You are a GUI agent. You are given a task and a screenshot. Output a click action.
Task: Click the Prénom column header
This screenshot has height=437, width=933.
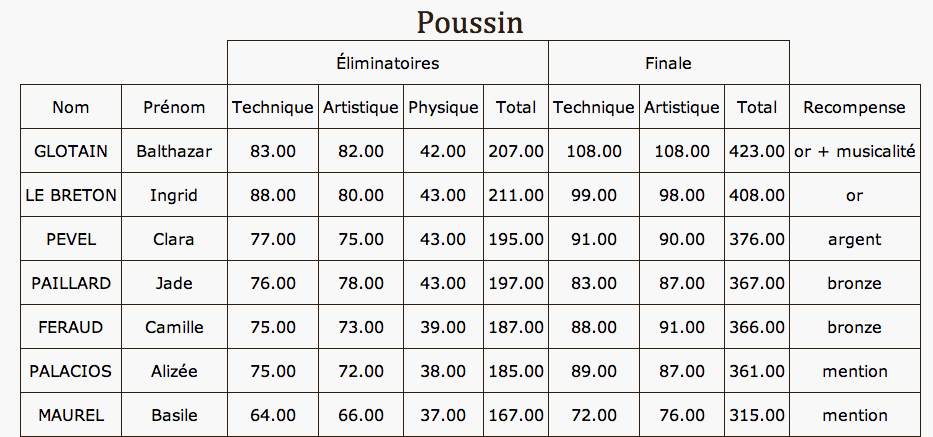click(174, 107)
